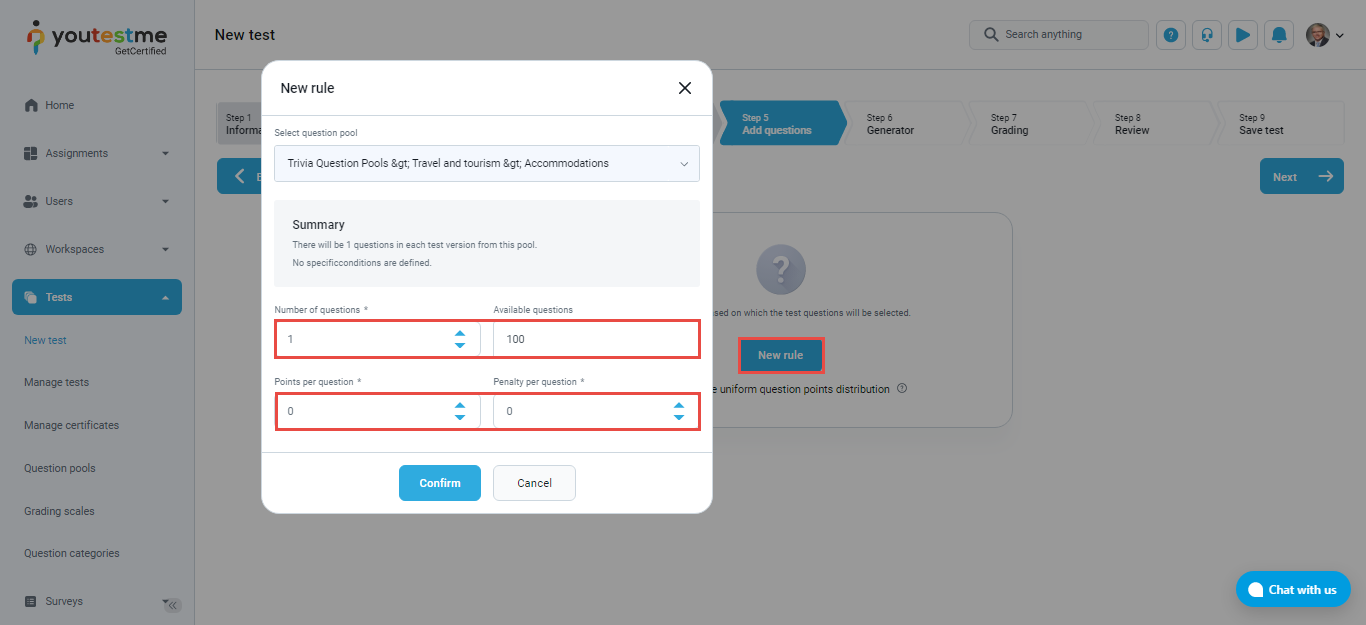
Task: Go to Step 5 Add questions tab
Action: [x=782, y=123]
